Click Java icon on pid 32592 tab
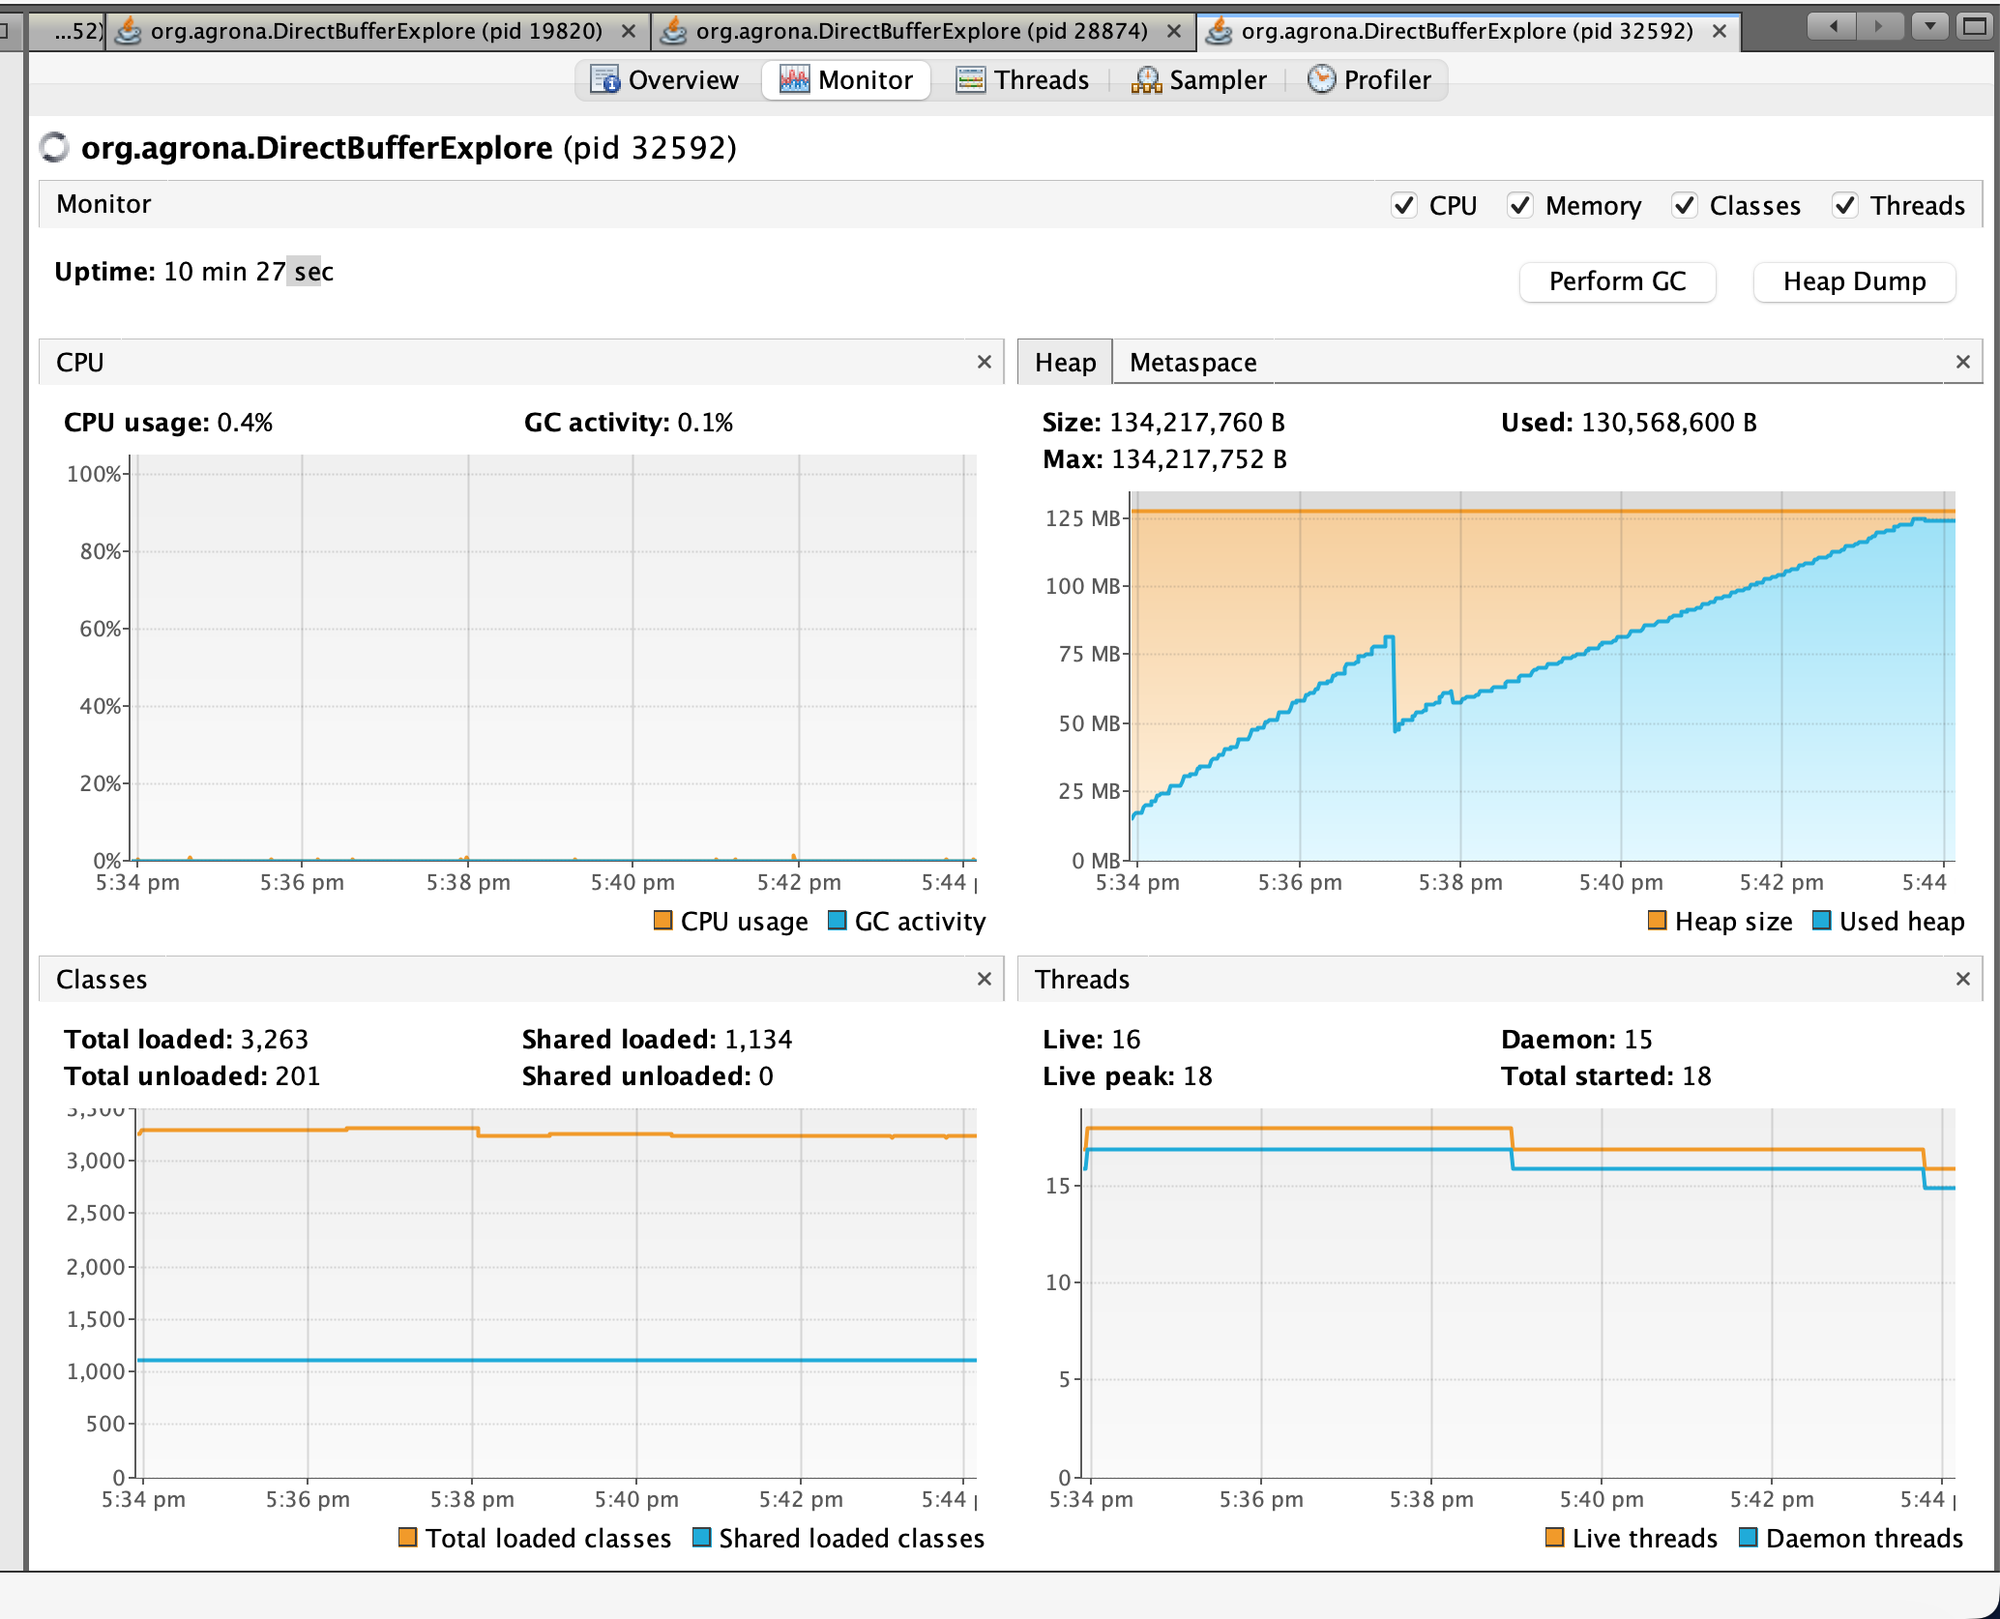Image resolution: width=2000 pixels, height=1619 pixels. tap(1219, 31)
